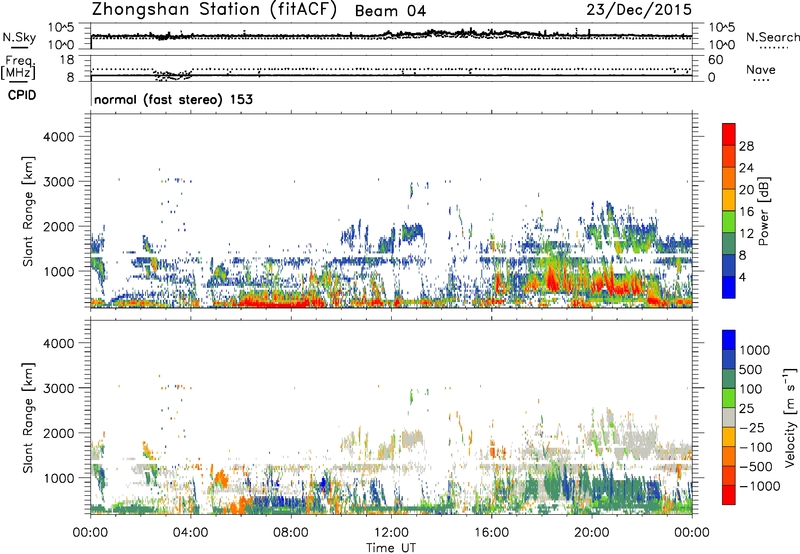Click the '60' tick on the Nave axis
This screenshot has width=800, height=554.
coord(715,60)
